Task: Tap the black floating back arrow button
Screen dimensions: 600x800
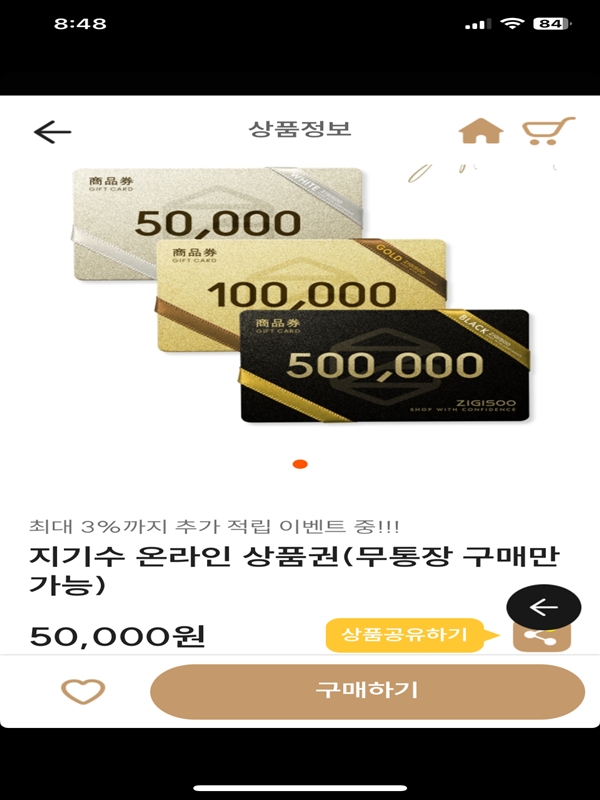Action: [x=543, y=607]
